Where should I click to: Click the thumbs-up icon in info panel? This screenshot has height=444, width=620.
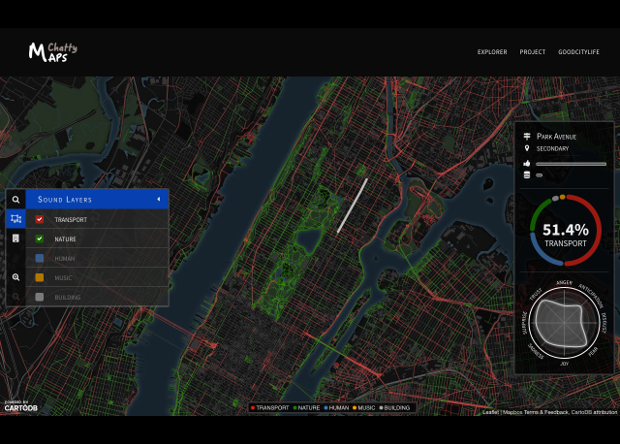click(527, 163)
